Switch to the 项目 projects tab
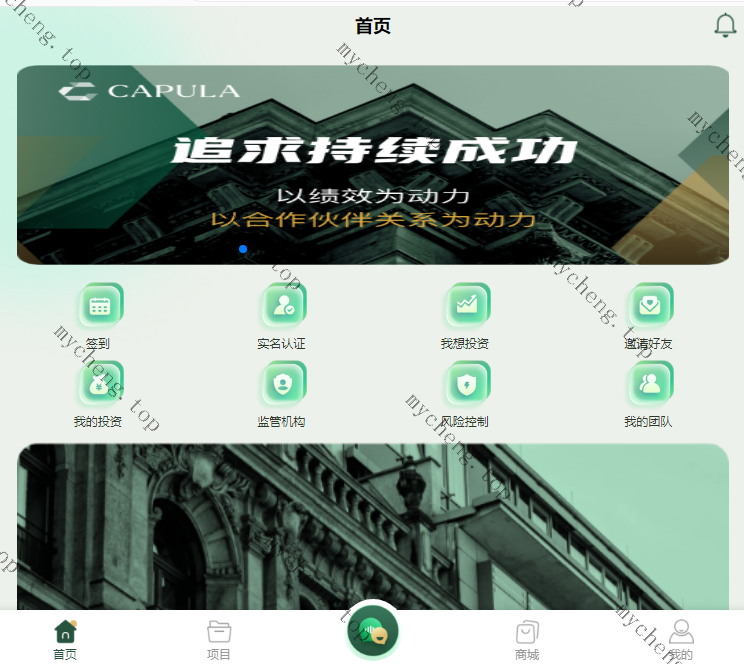744x664 pixels. [219, 640]
